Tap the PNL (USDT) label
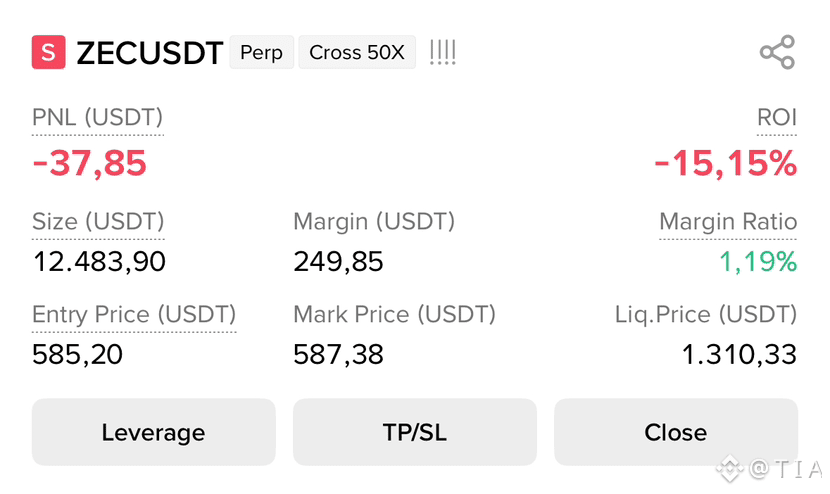This screenshot has height=494, width=830. point(97,117)
